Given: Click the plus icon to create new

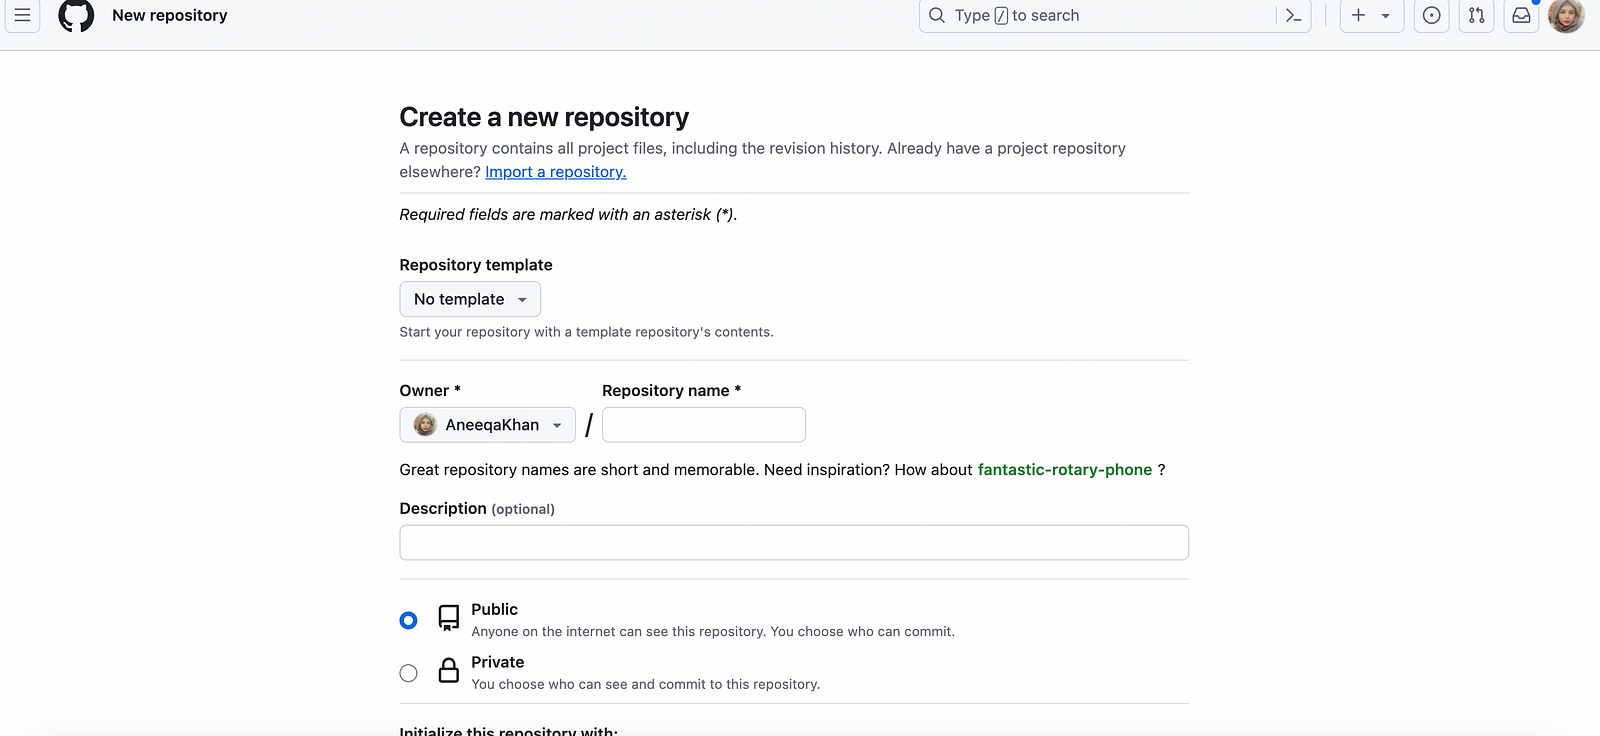Looking at the screenshot, I should click(1358, 15).
